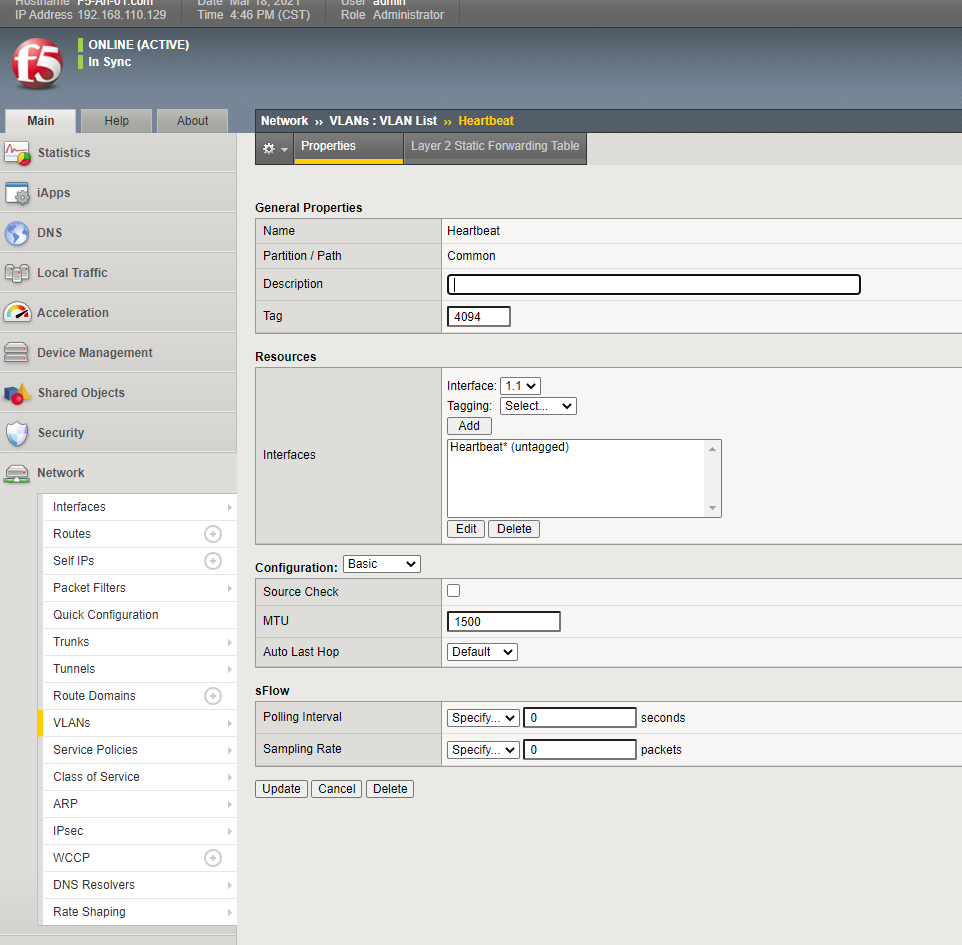
Task: Click the Acceleration gauge icon
Action: [x=17, y=313]
